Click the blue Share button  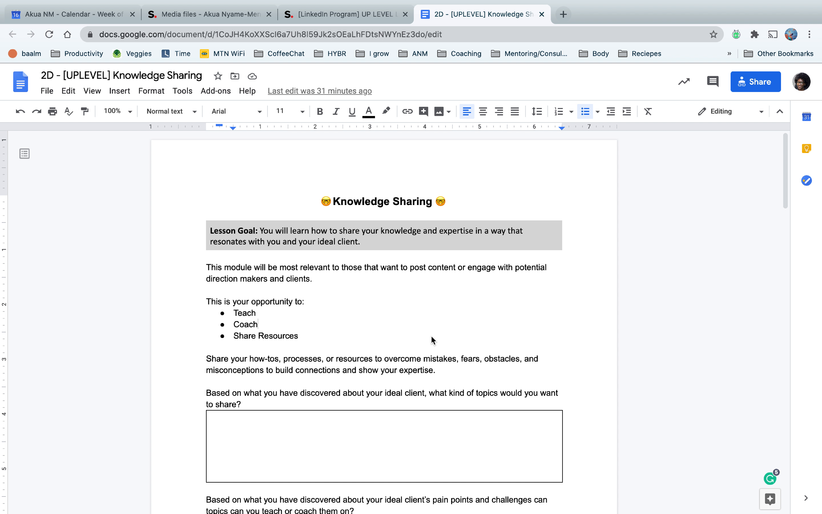click(x=755, y=82)
